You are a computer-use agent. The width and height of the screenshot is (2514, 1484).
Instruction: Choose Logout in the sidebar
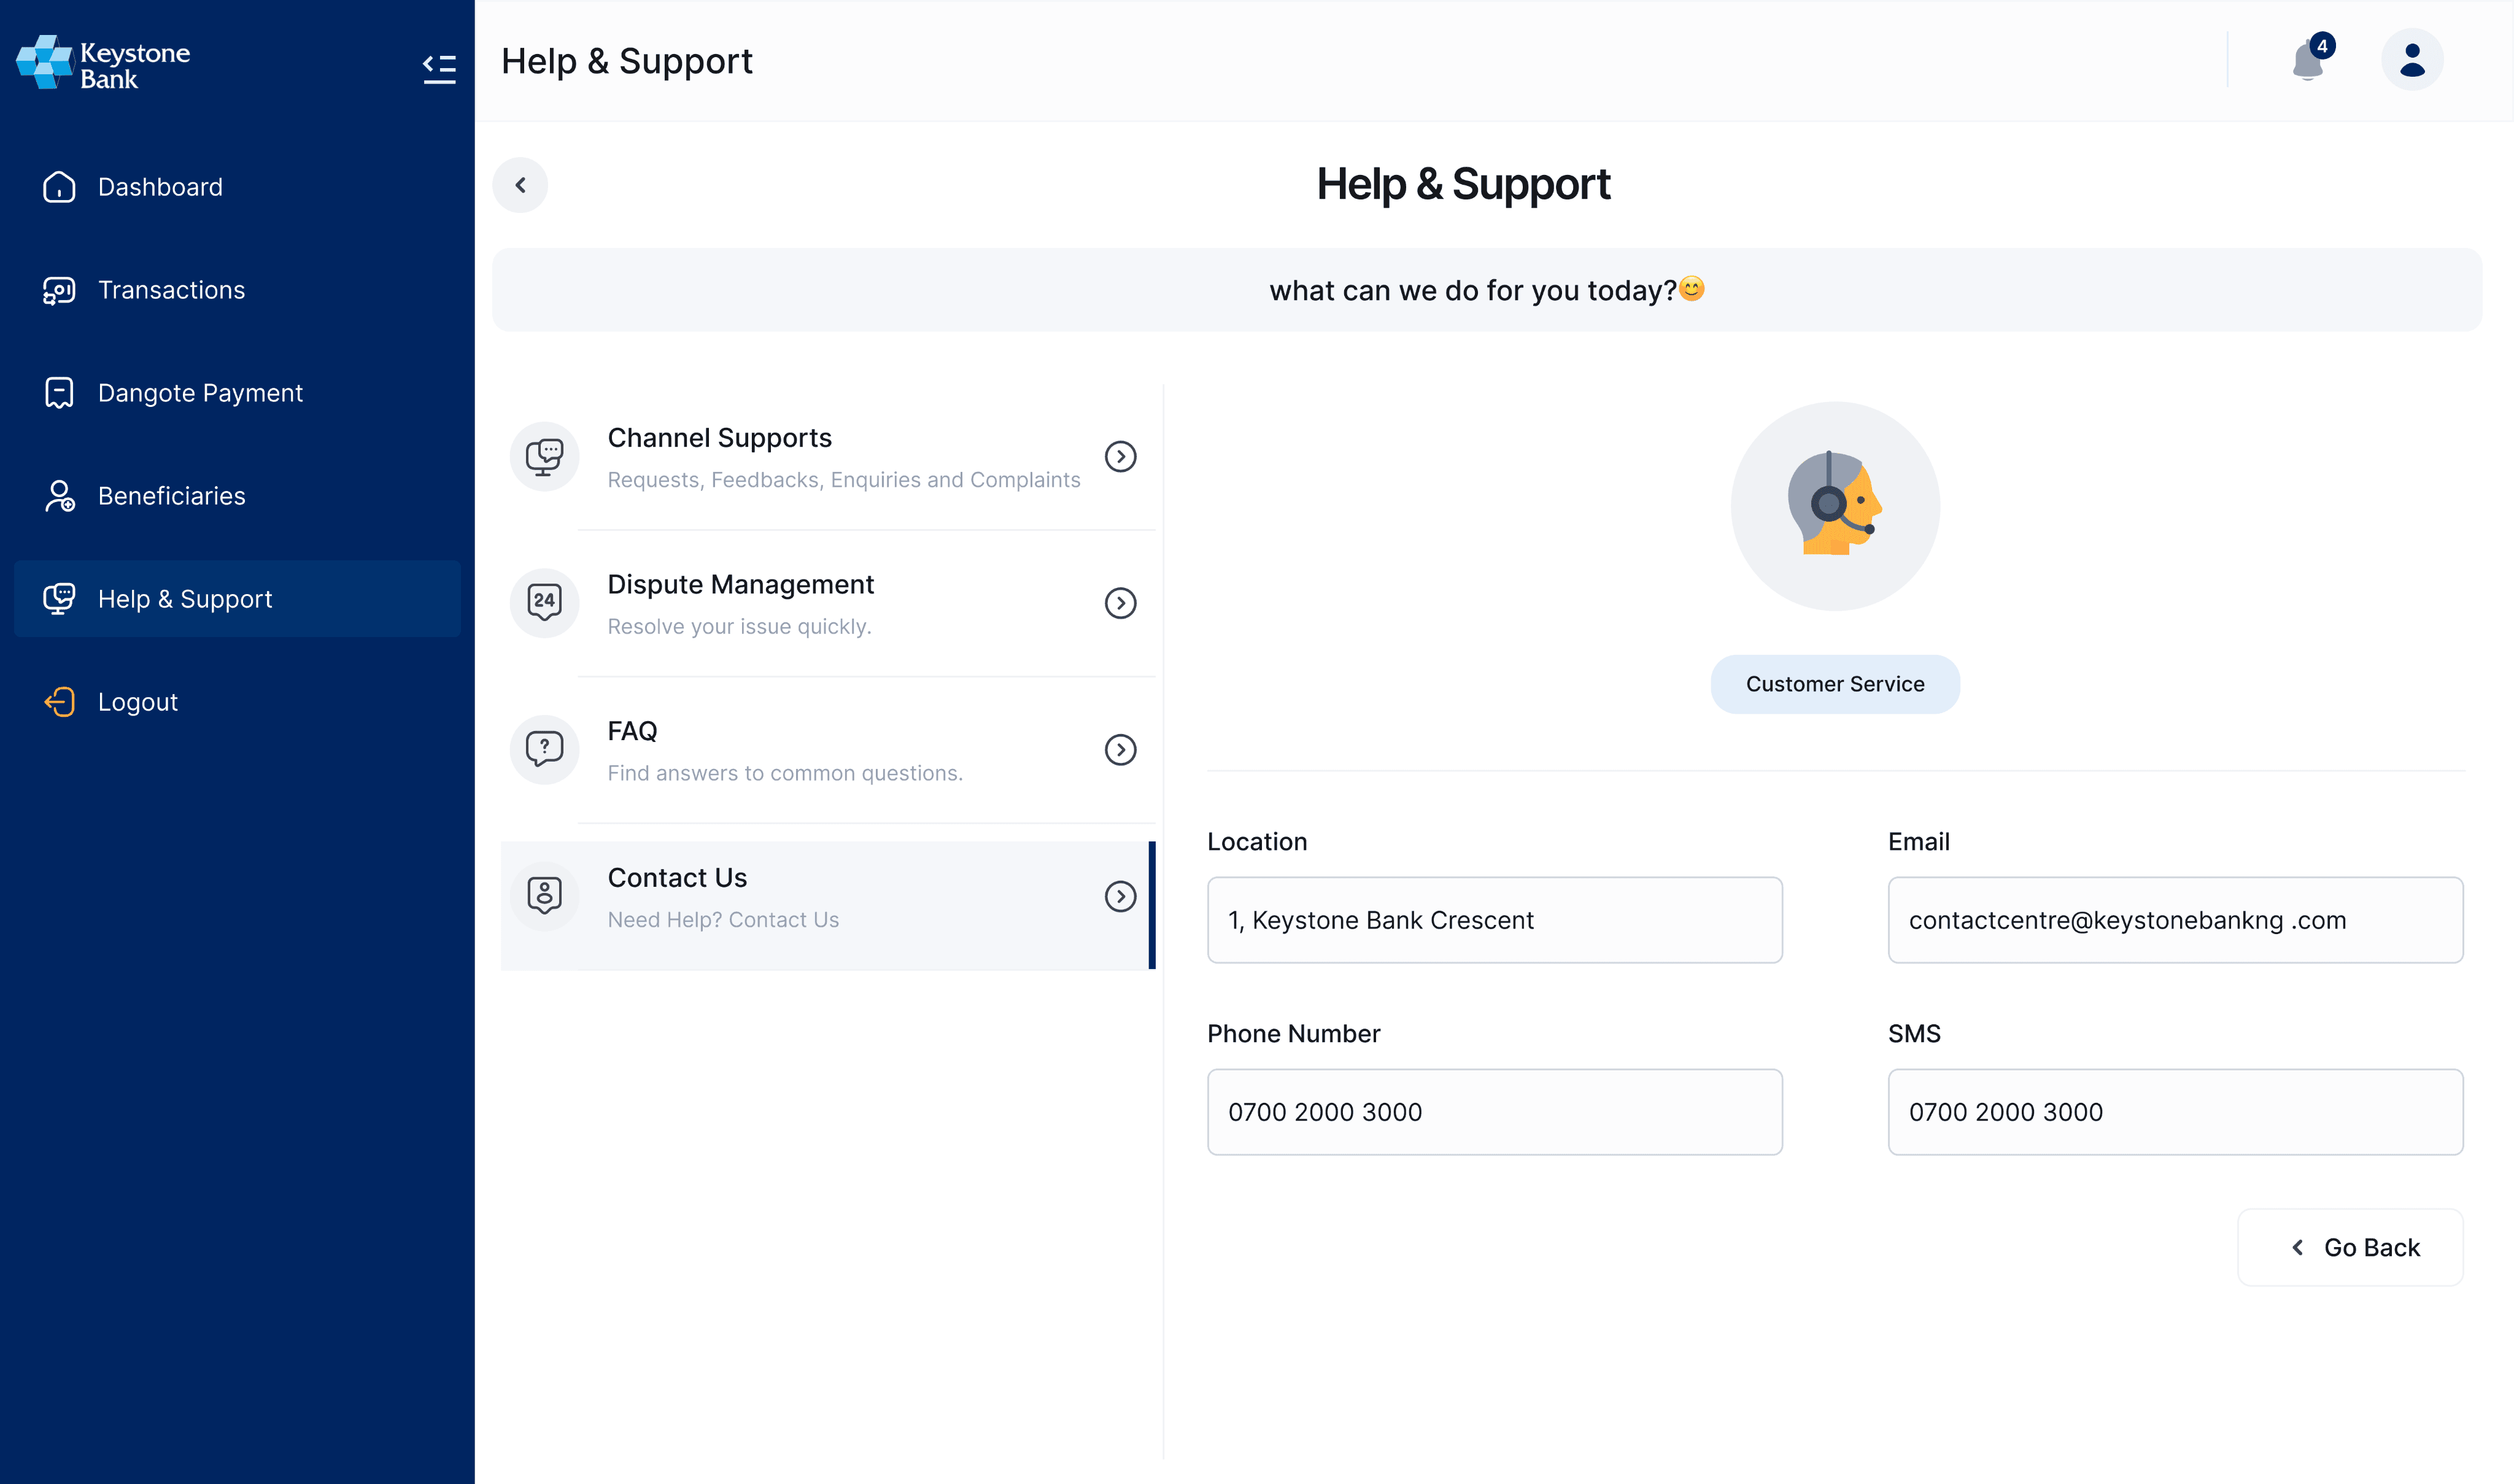point(237,702)
